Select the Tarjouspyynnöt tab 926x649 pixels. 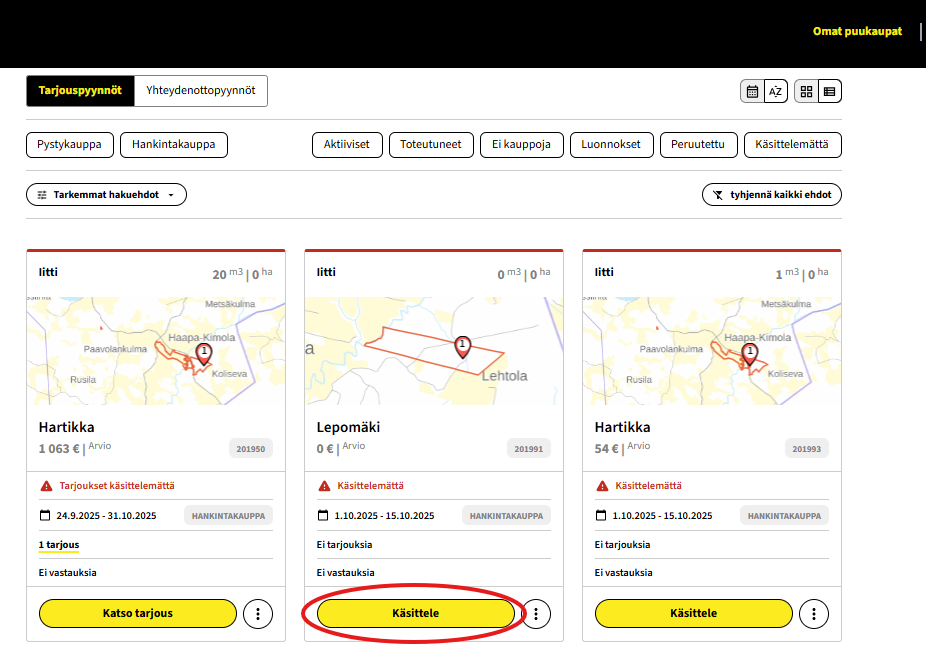80,91
